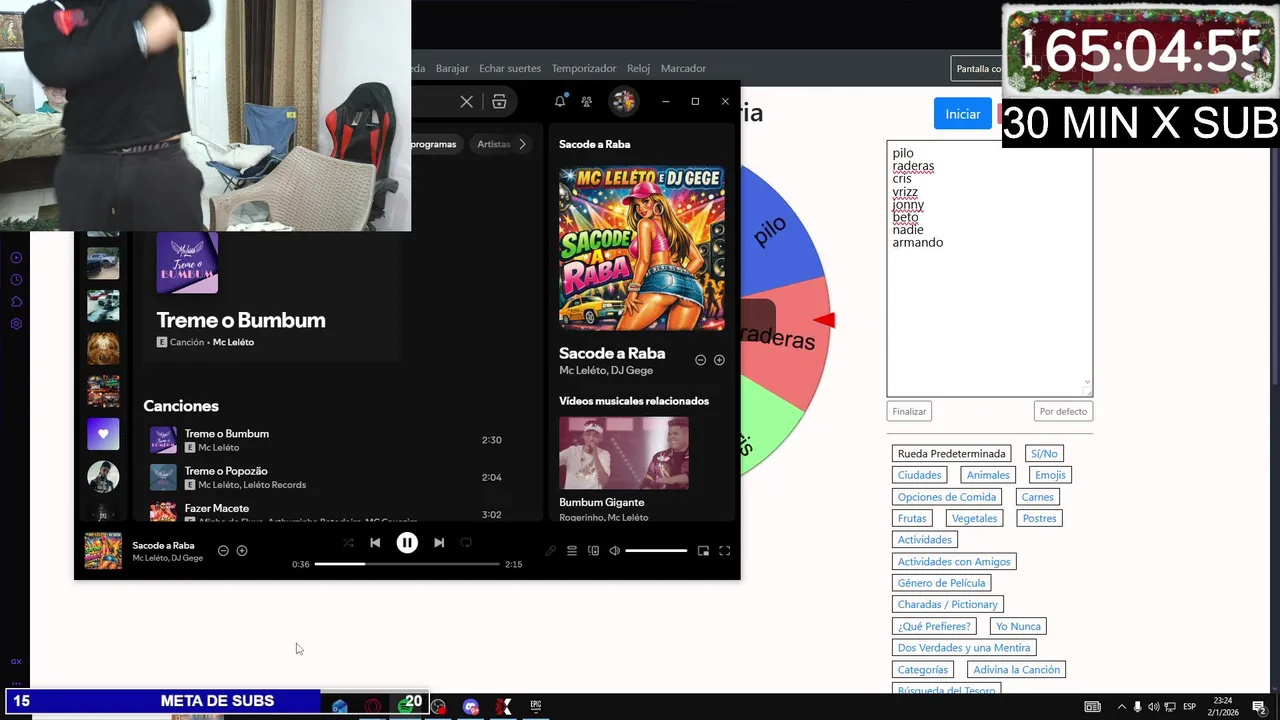
Task: Go back to the previous track
Action: (x=375, y=543)
